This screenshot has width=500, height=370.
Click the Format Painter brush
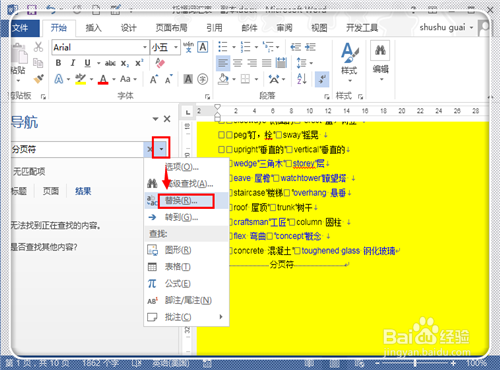(39, 79)
